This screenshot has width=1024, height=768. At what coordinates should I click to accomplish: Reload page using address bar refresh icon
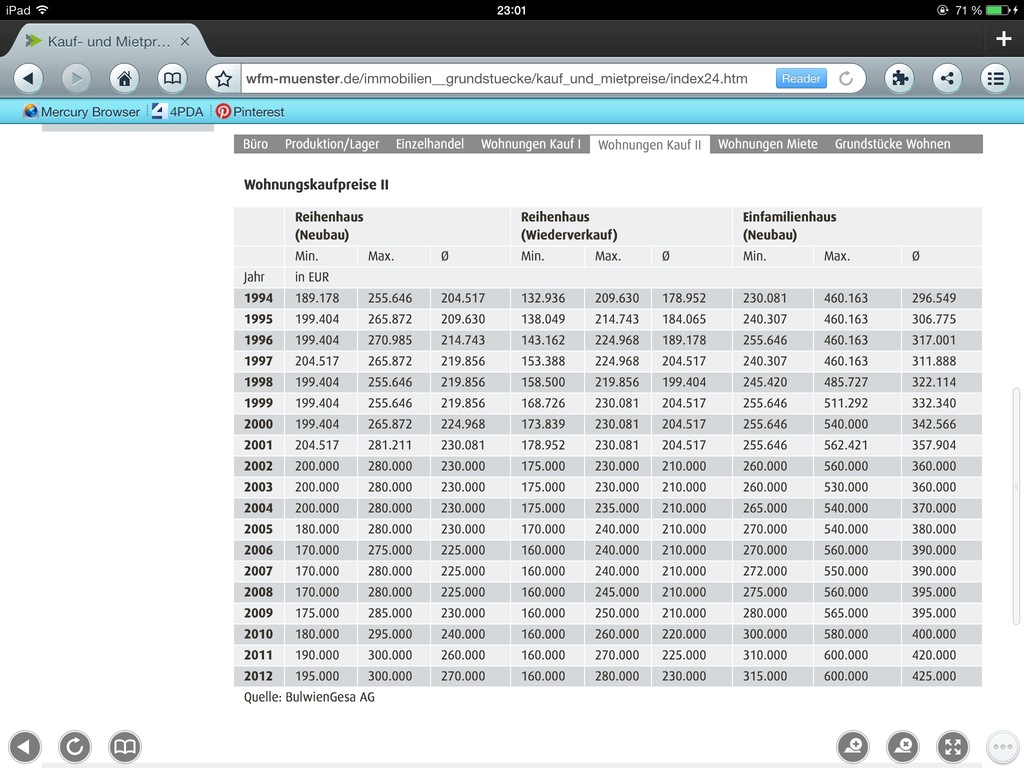pos(846,78)
